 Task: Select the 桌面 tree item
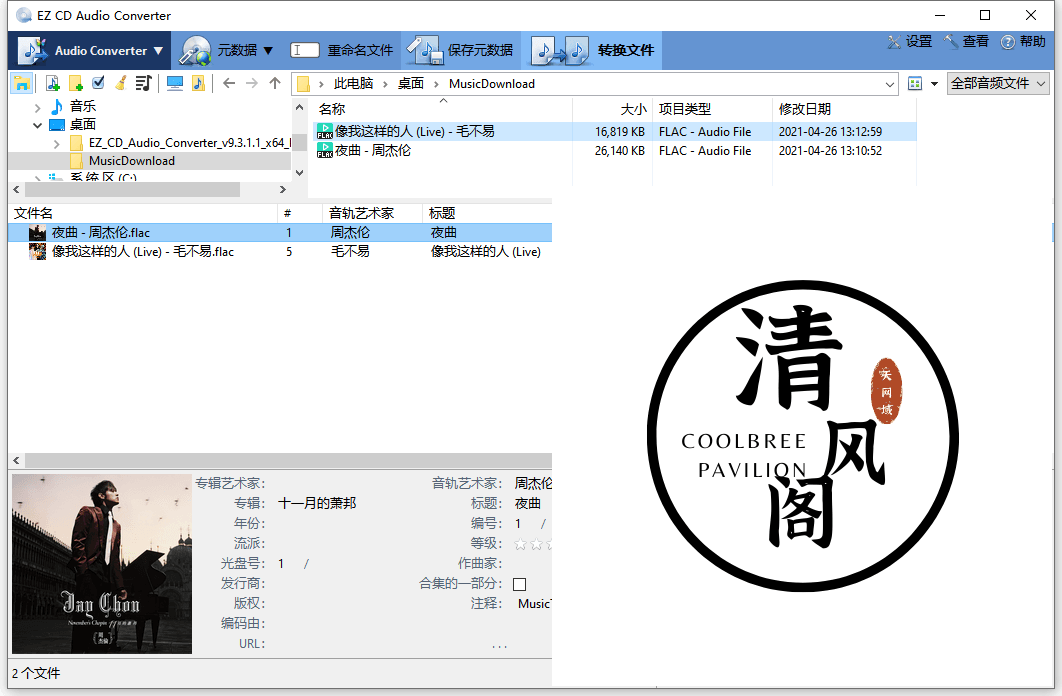pyautogui.click(x=83, y=125)
